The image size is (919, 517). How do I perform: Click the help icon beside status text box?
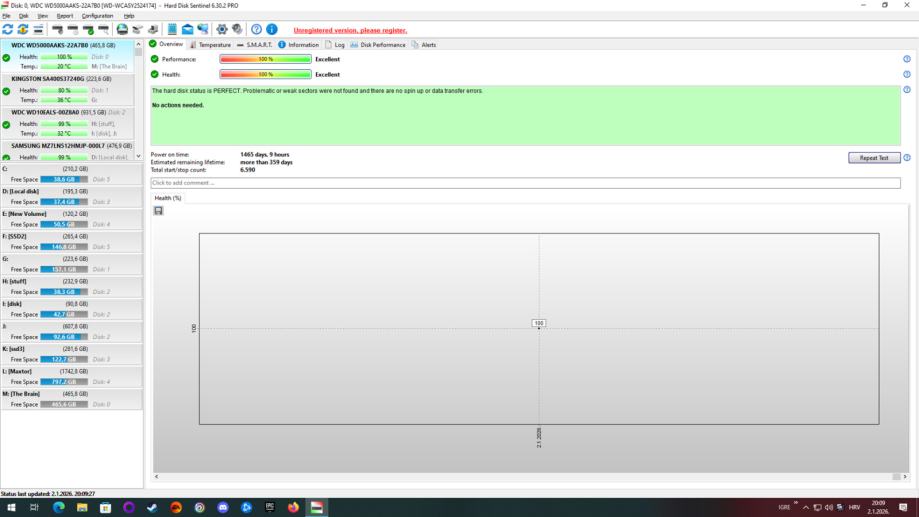pos(907,90)
